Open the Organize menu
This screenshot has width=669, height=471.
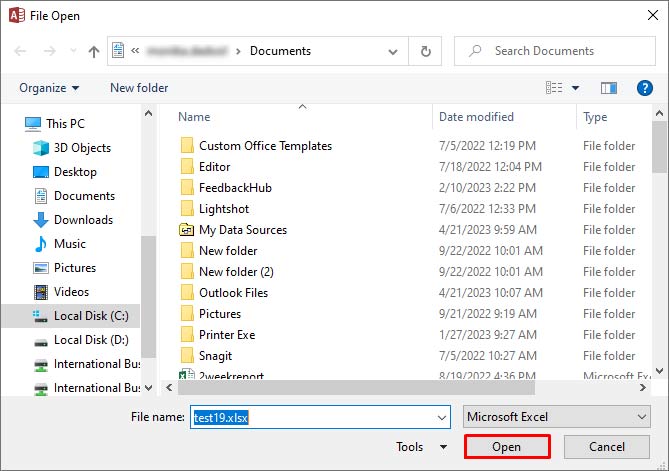(48, 88)
